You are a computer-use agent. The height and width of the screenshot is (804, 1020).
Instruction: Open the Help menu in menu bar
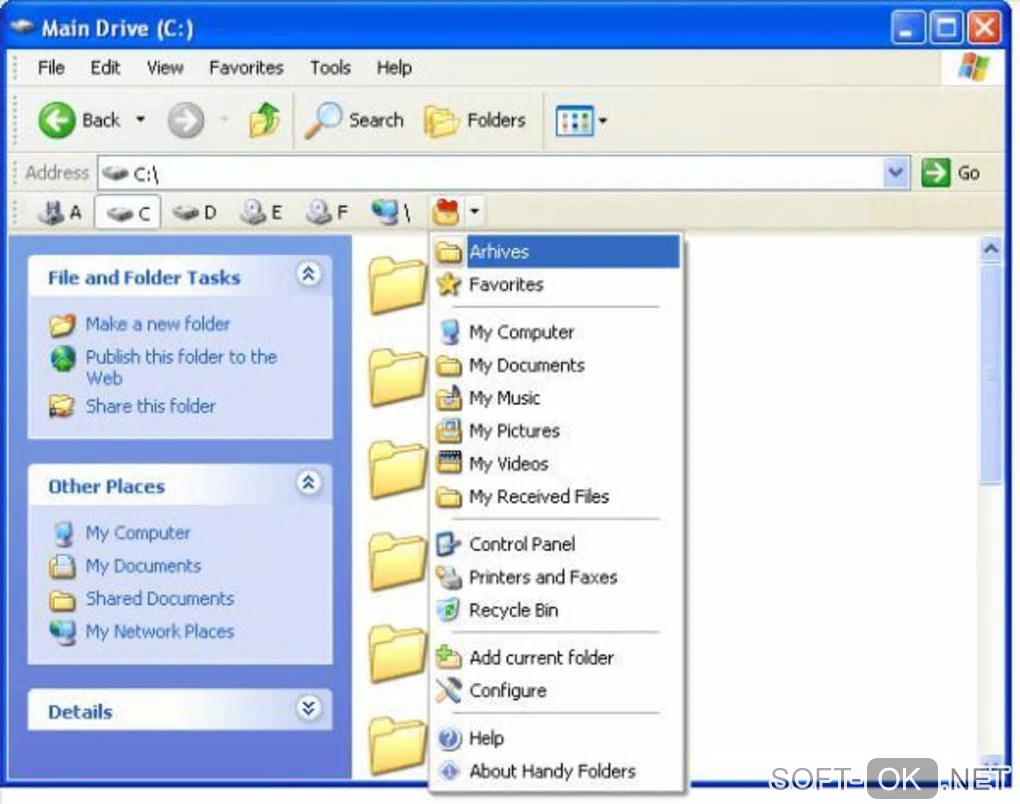point(394,68)
